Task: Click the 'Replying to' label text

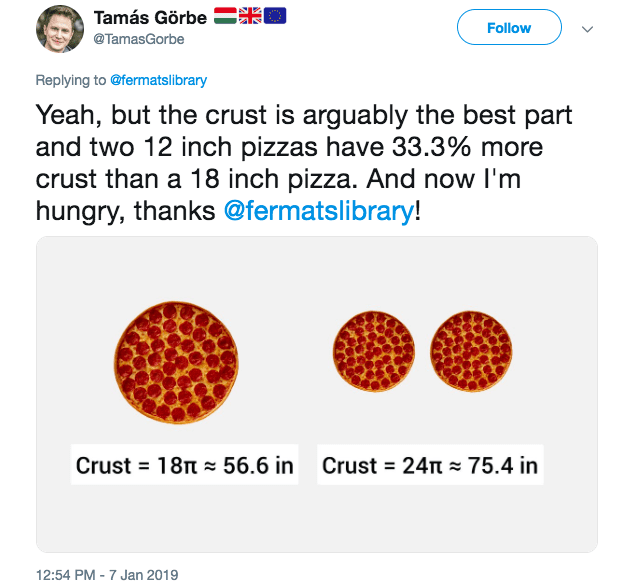Action: pos(71,80)
